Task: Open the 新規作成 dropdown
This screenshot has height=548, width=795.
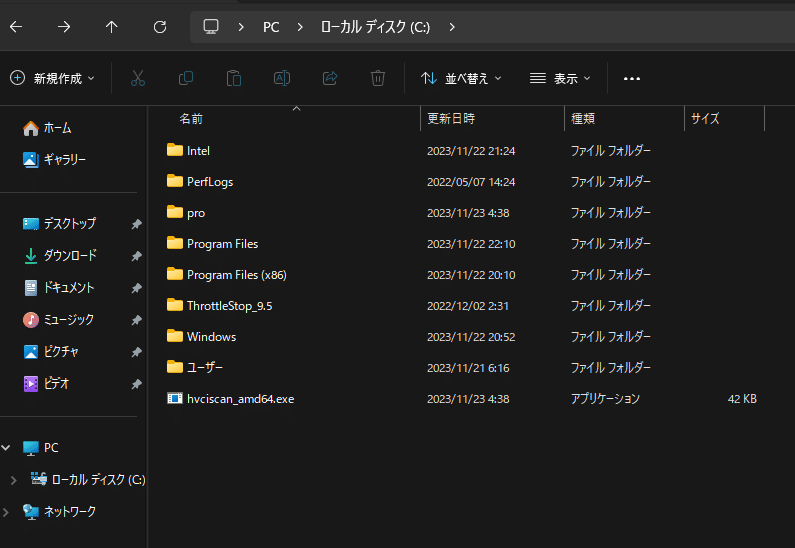Action: pos(52,79)
